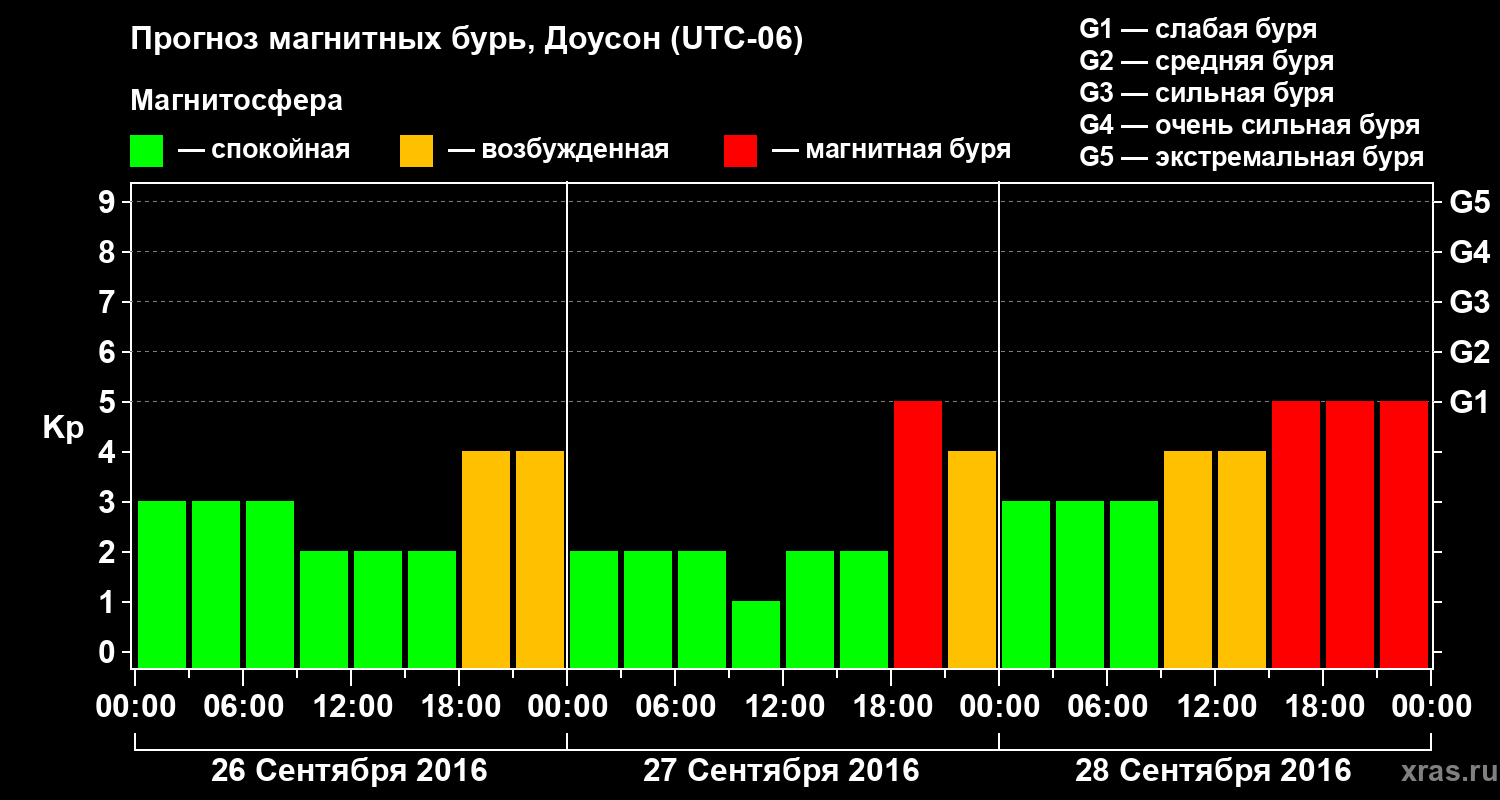Viewport: 1500px width, 800px height.
Task: Click the right-axis 'G3' tick label
Action: [x=1470, y=302]
